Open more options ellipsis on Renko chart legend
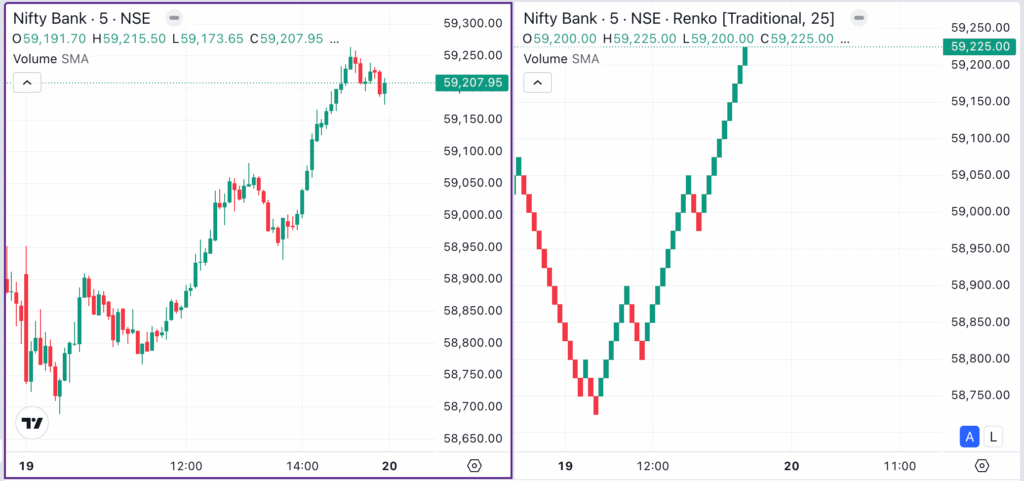Image resolution: width=1024 pixels, height=481 pixels. 843,38
